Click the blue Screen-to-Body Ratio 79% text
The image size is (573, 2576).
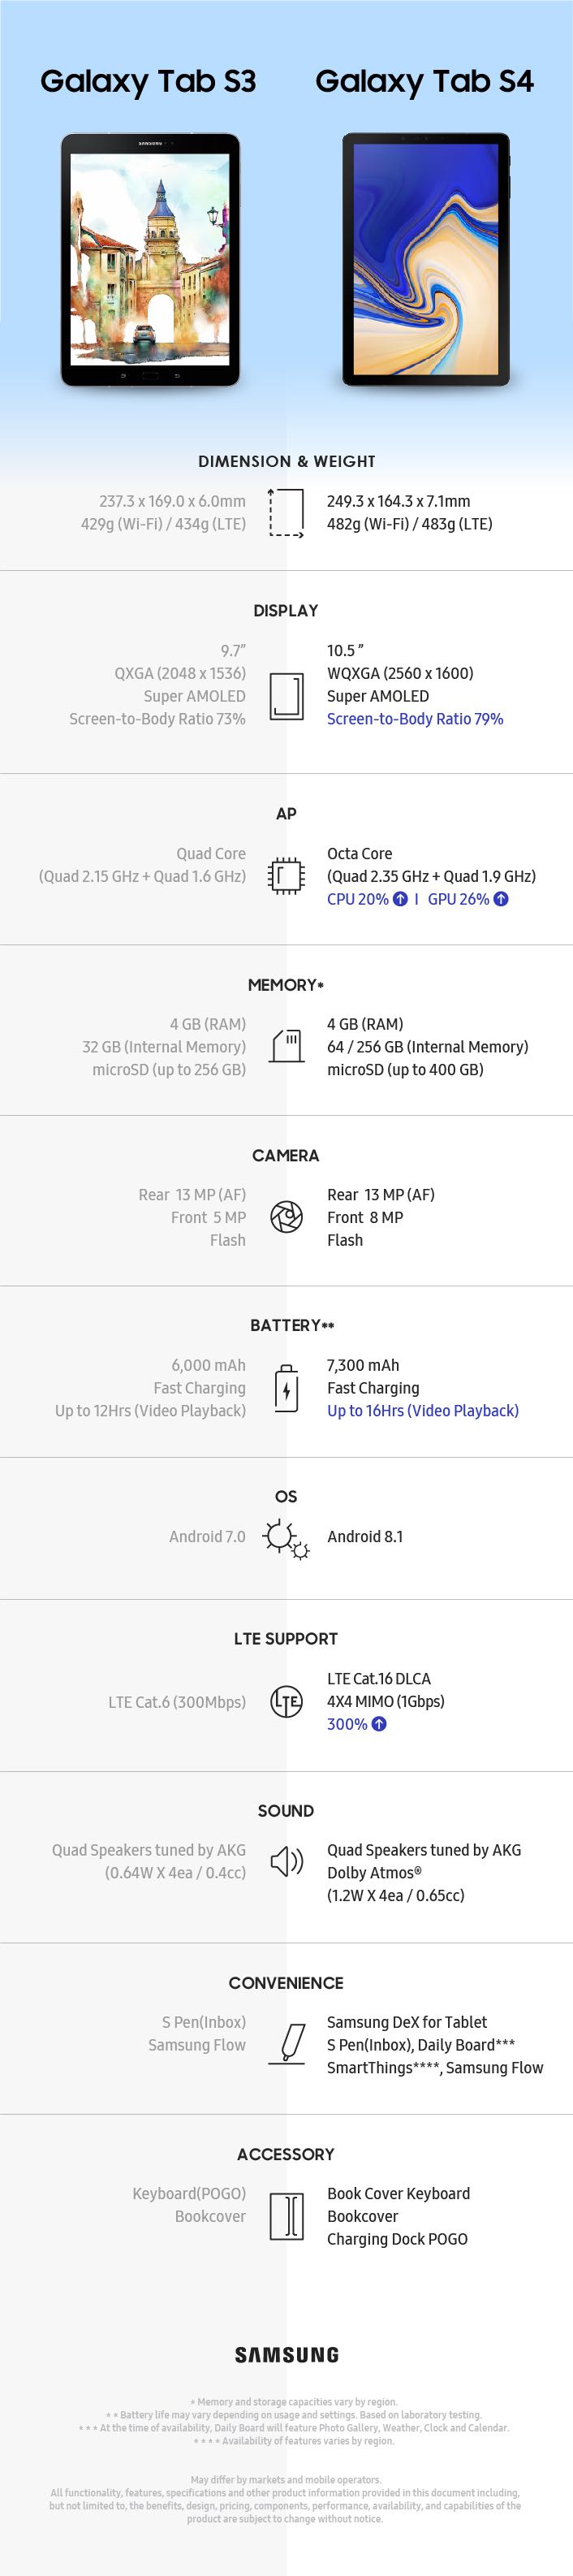(x=415, y=719)
